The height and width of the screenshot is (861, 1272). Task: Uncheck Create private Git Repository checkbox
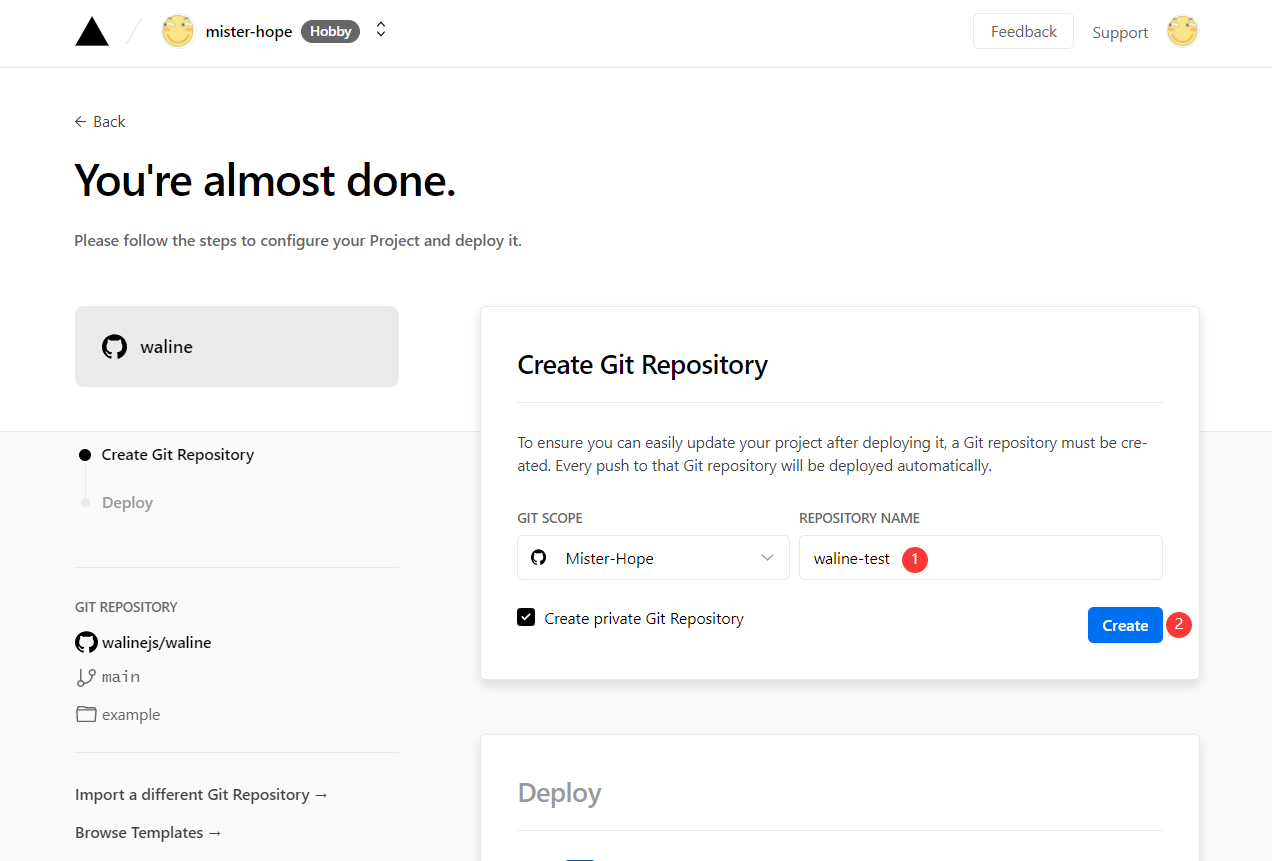coord(526,618)
